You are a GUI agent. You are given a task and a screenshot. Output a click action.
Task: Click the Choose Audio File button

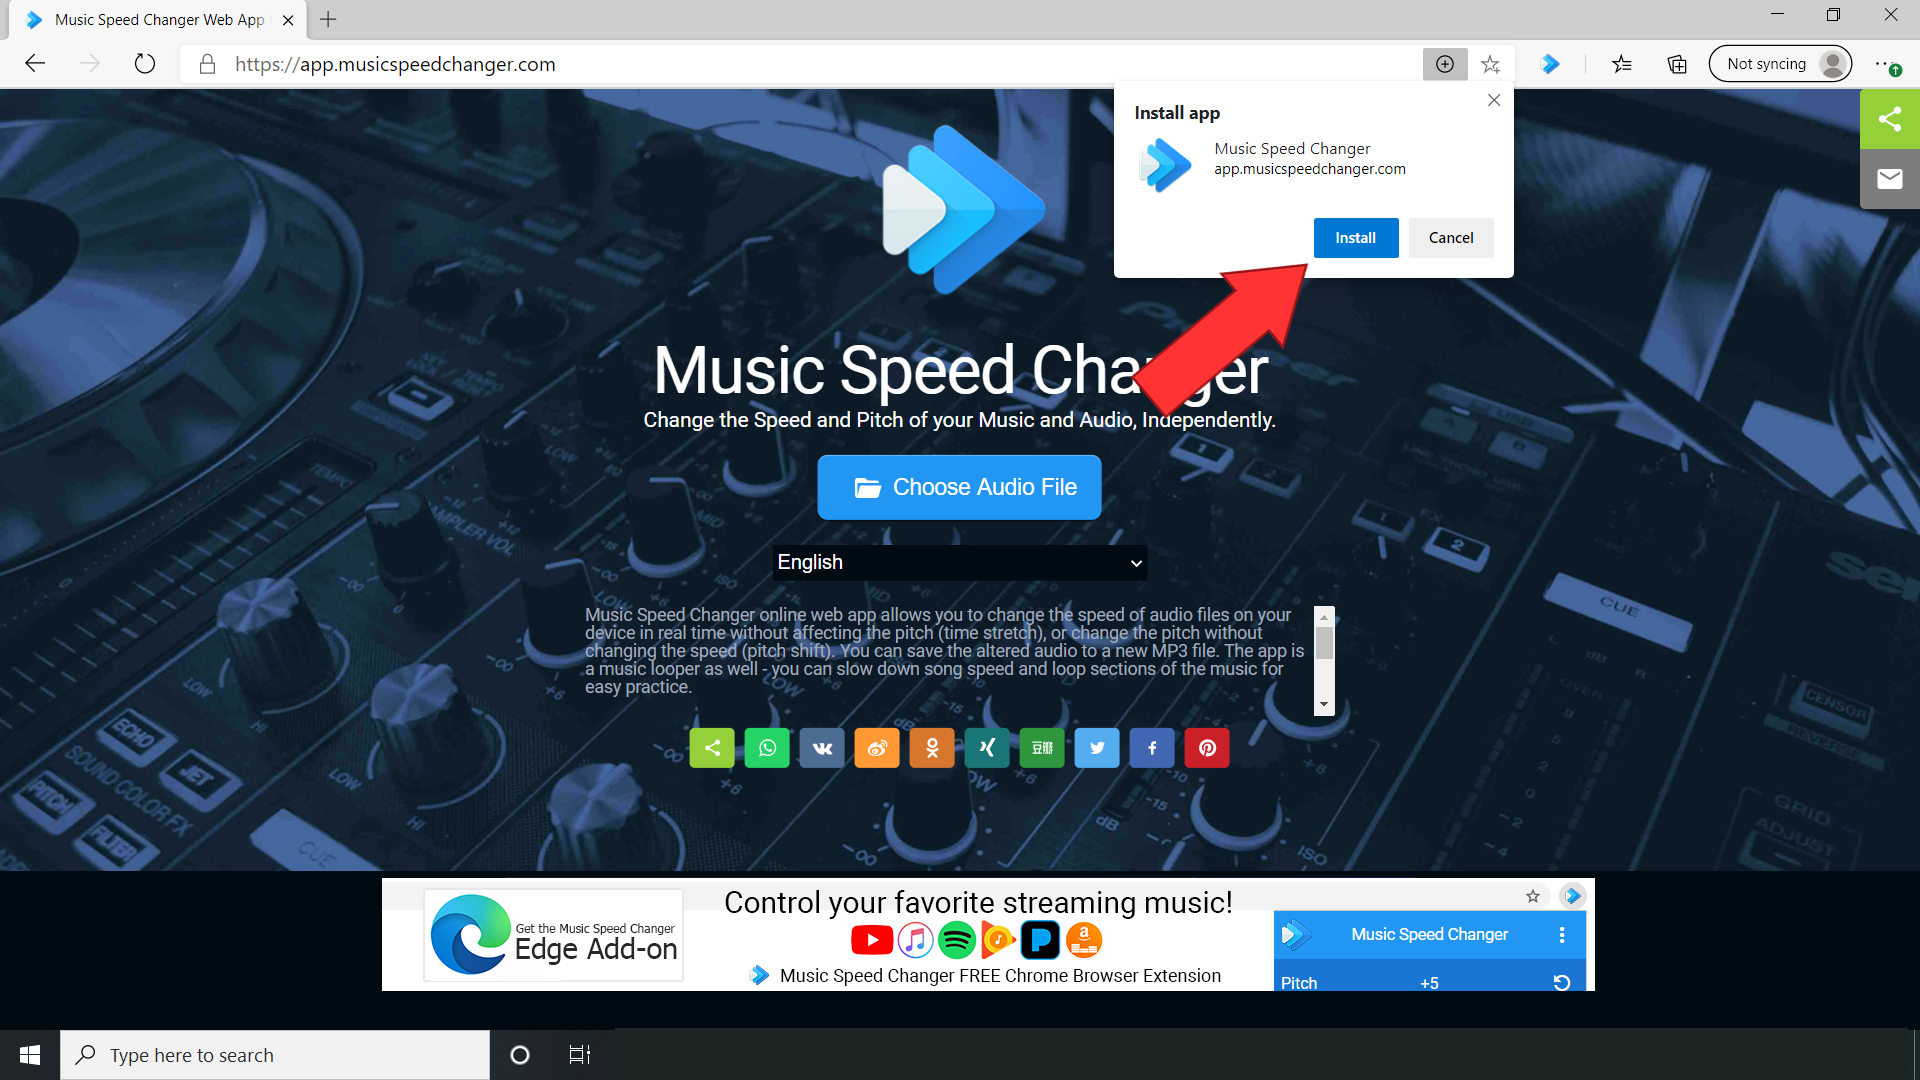tap(959, 487)
